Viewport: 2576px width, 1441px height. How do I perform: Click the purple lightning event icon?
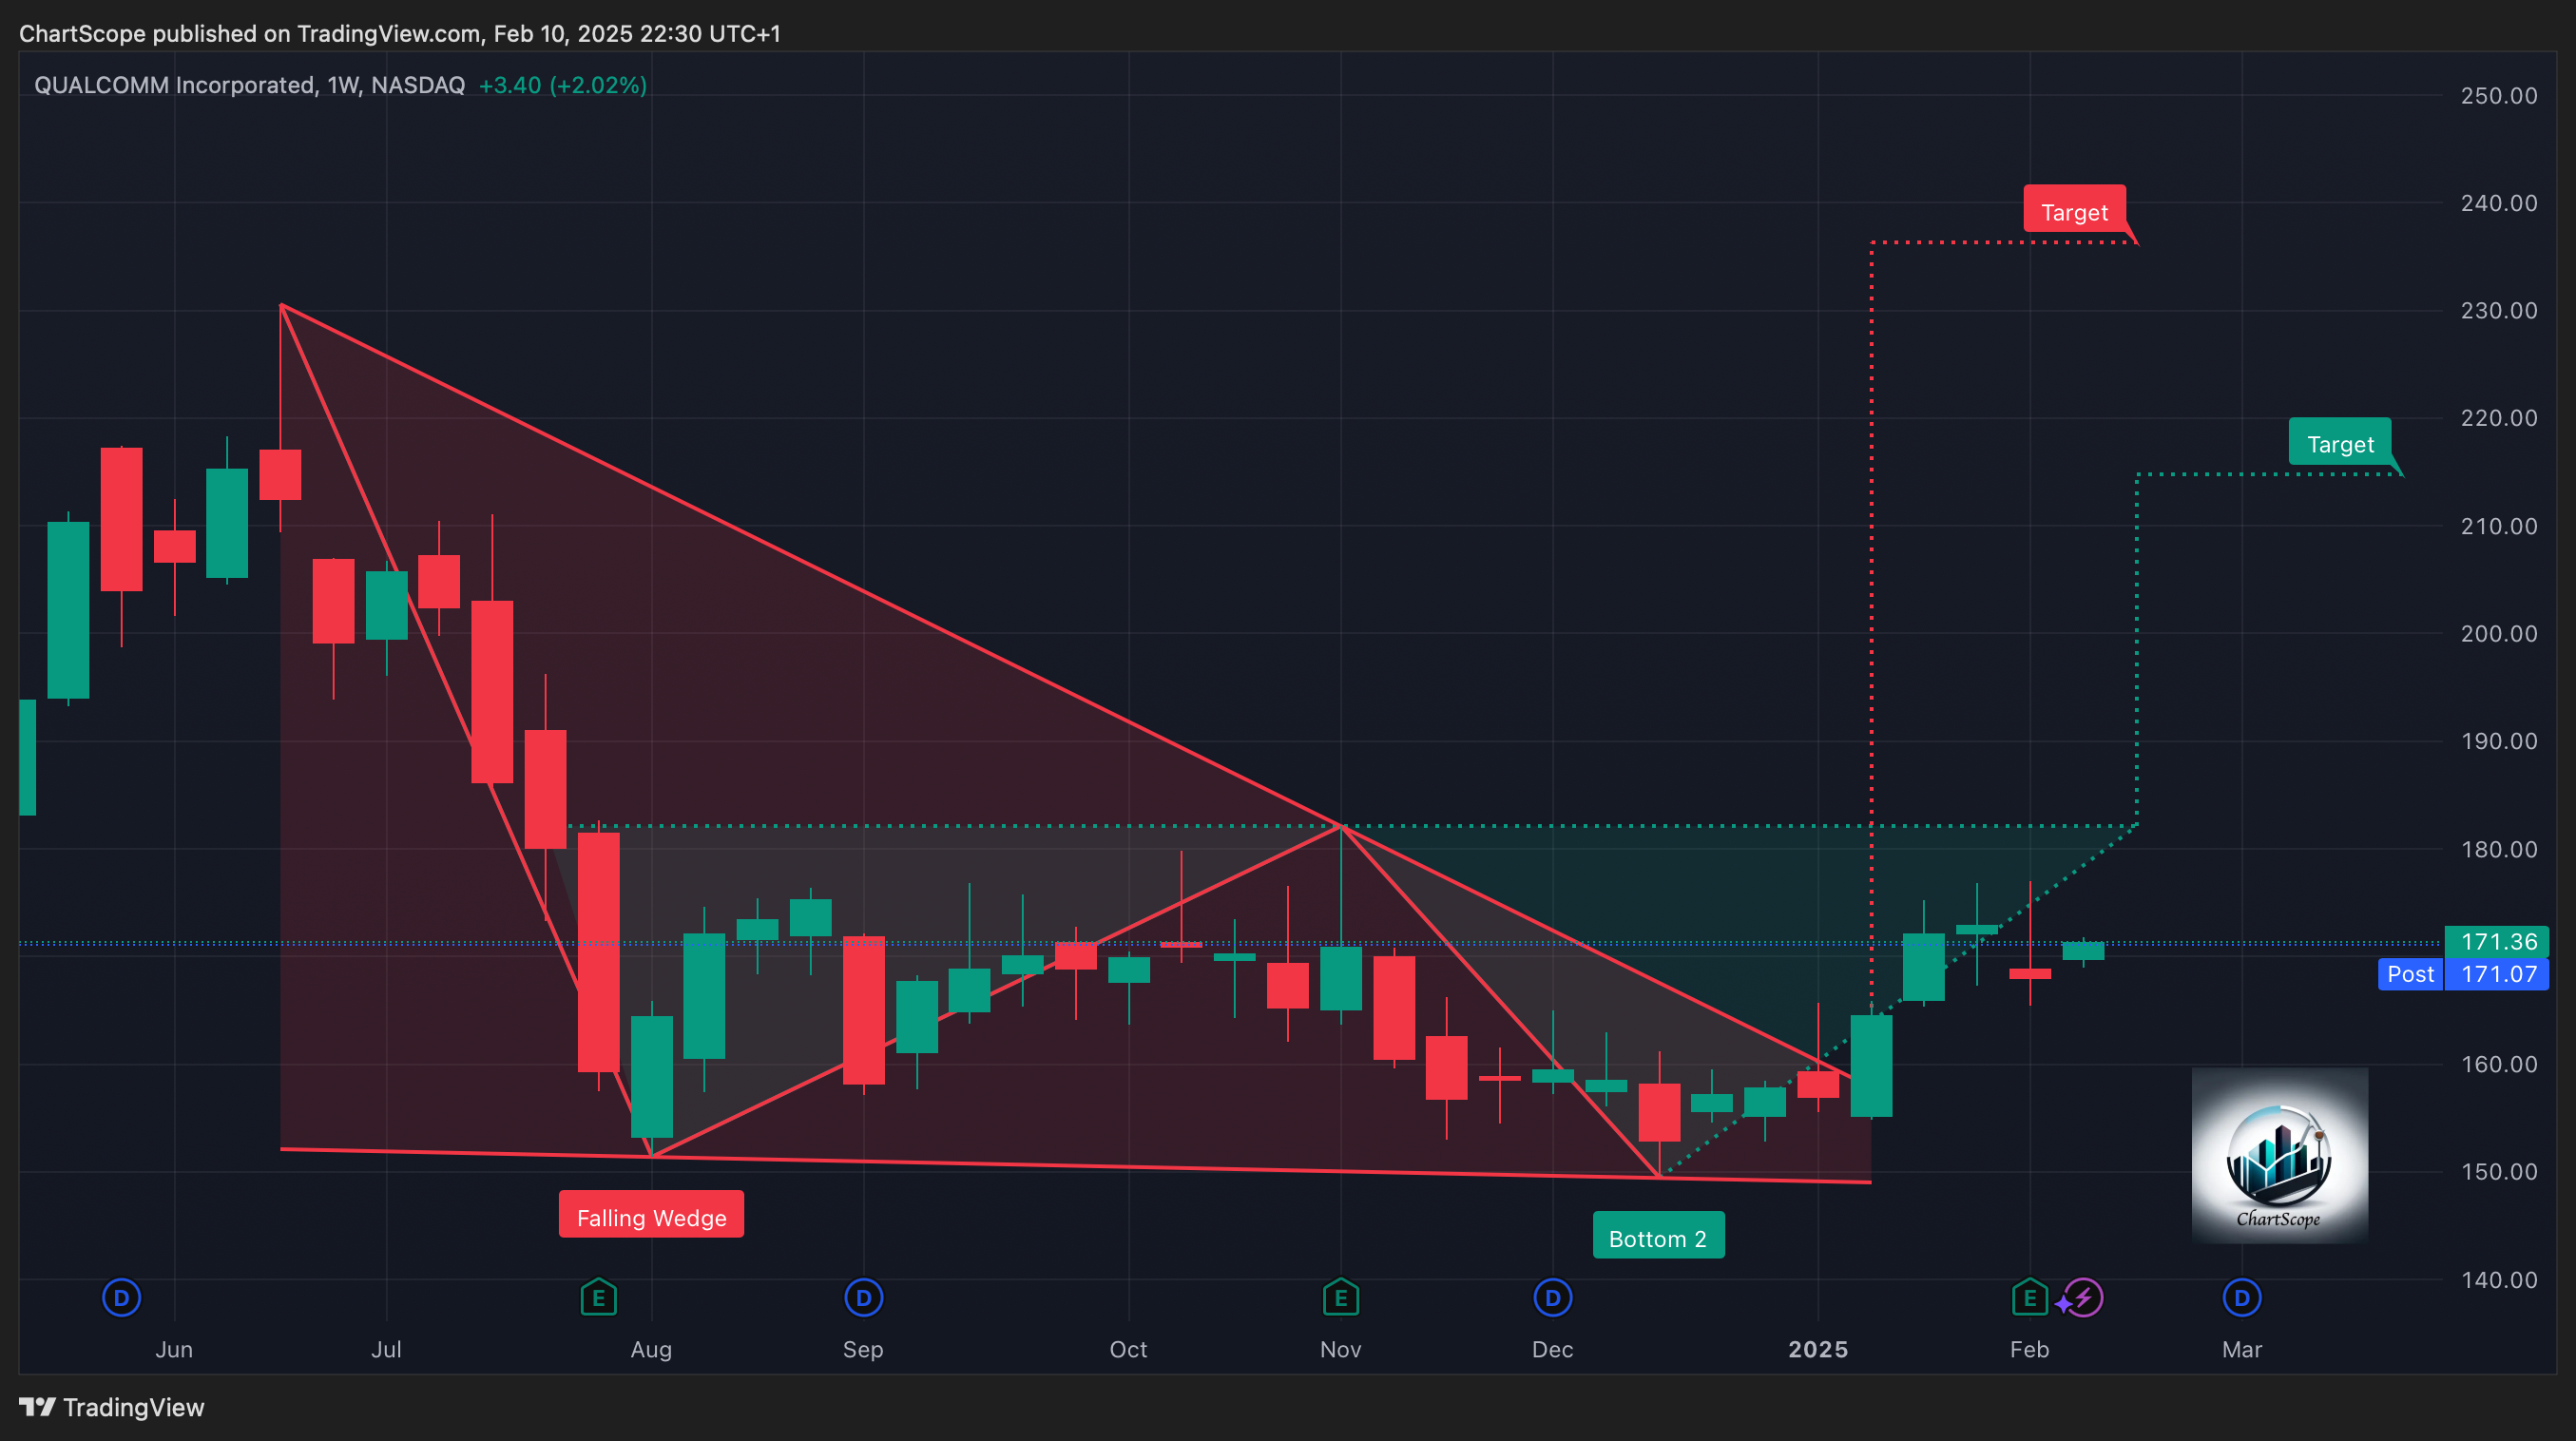tap(2083, 1298)
